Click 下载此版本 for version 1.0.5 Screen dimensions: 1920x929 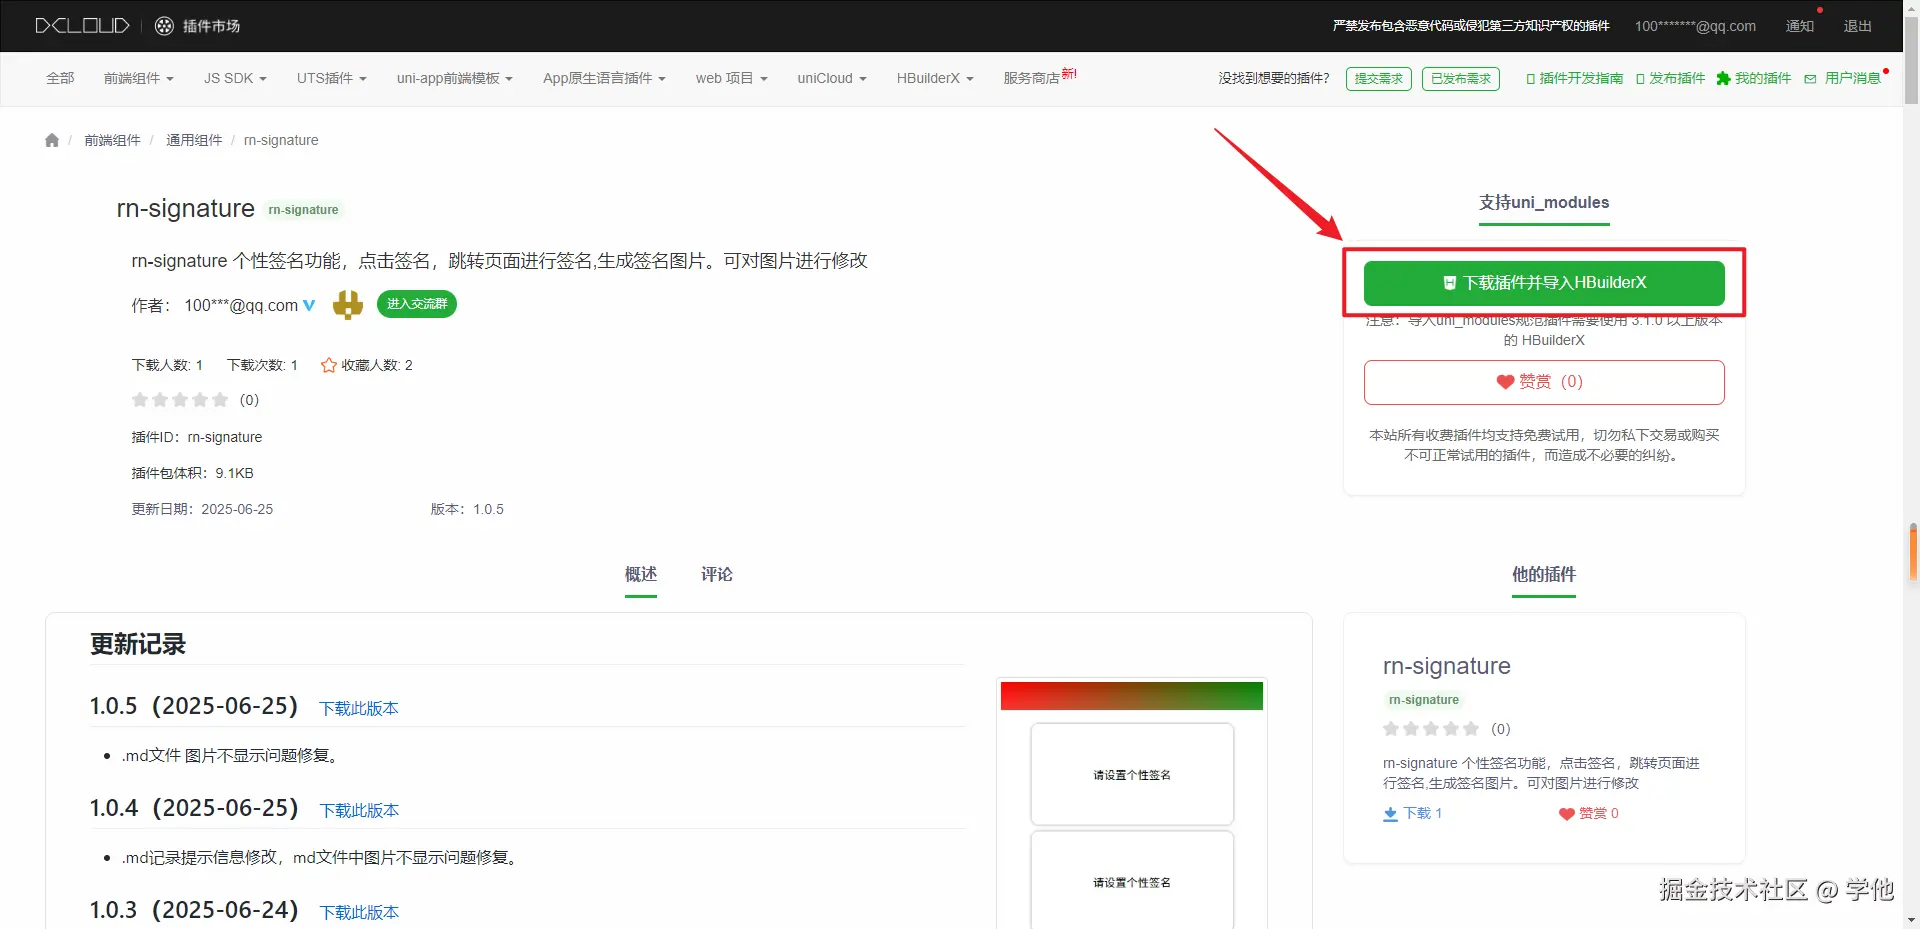[x=359, y=708]
